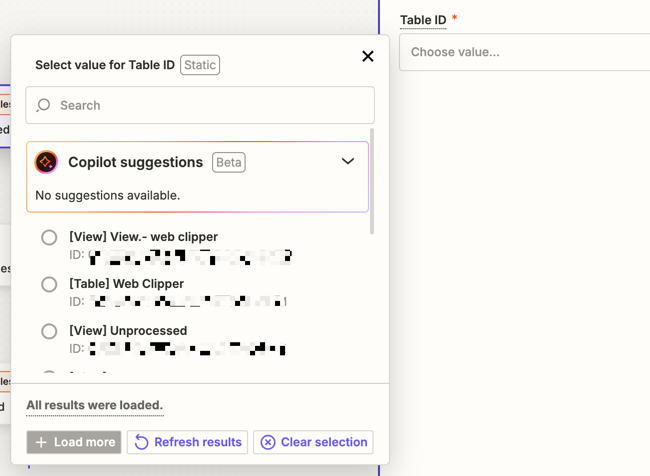
Task: Choose the [View] Unprocessed radio option
Action: click(x=49, y=332)
